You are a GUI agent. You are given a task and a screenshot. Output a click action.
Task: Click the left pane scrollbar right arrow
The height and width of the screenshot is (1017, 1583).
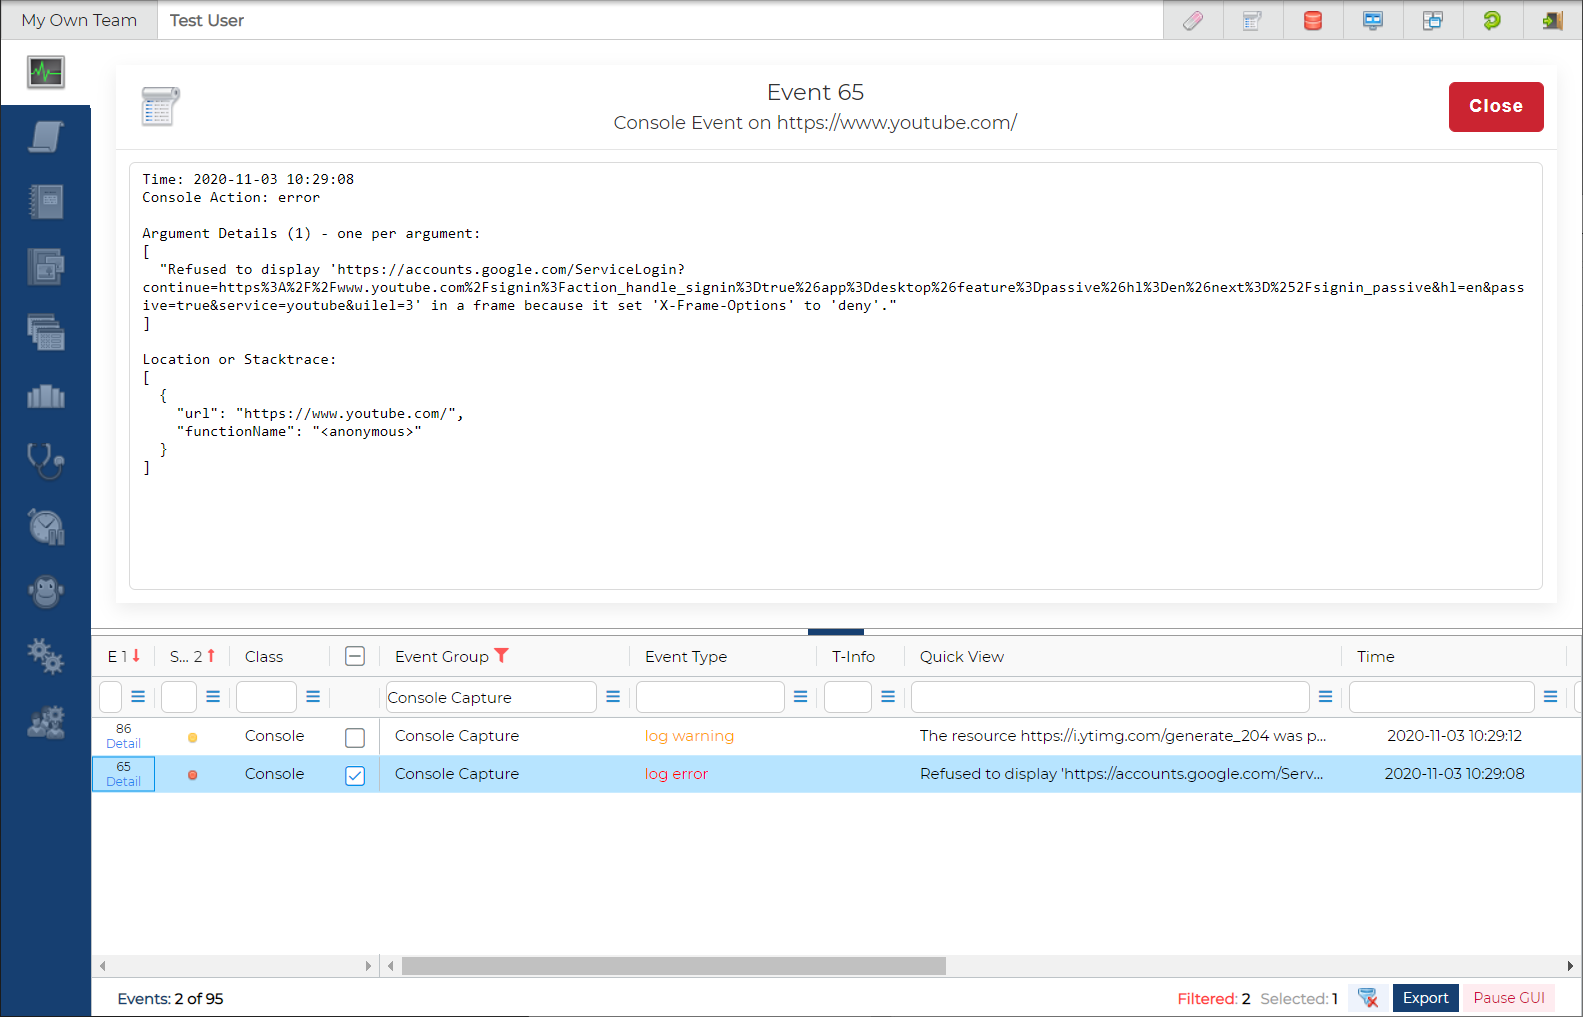[367, 966]
